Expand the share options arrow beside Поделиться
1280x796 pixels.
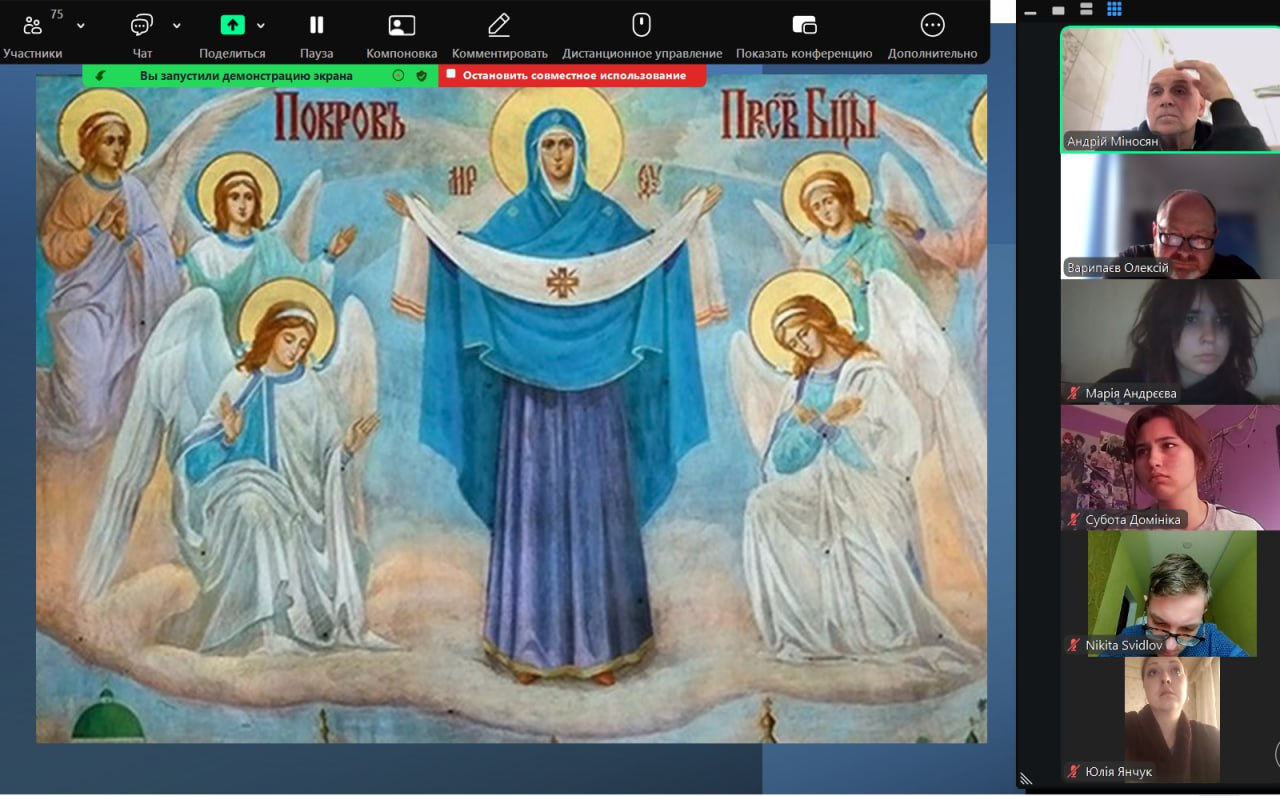point(261,26)
